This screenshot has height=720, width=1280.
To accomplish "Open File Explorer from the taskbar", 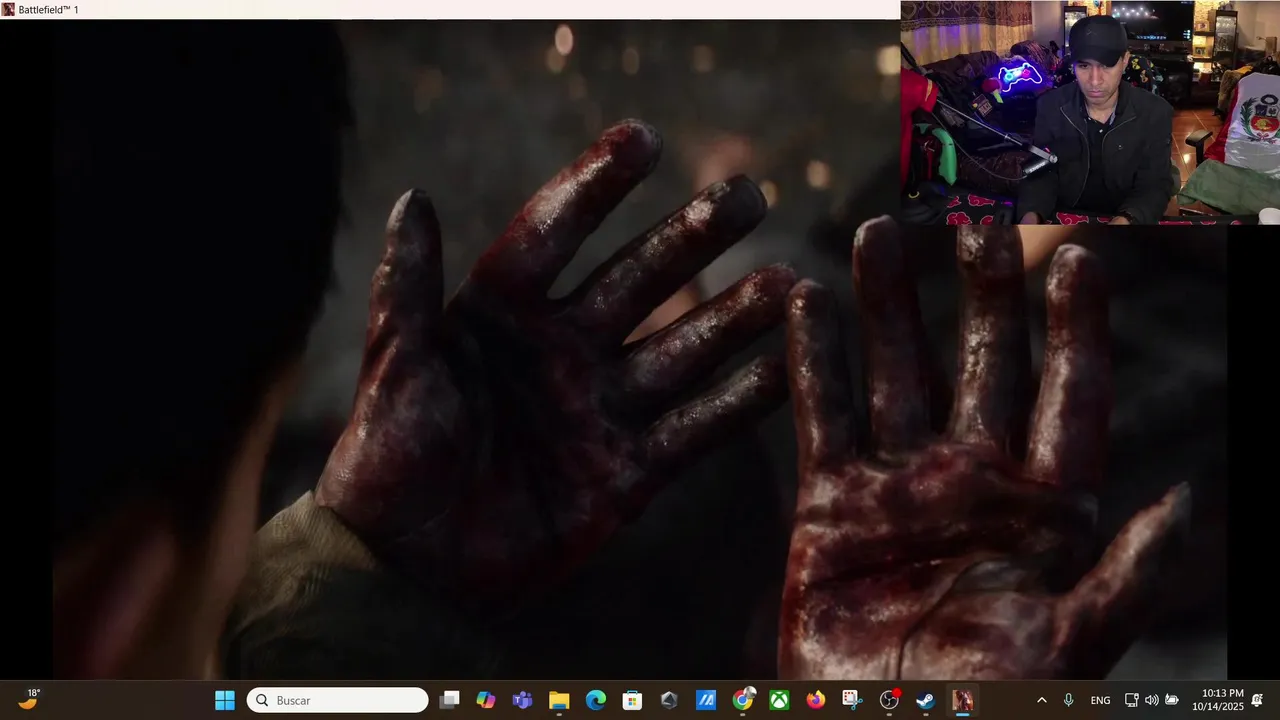I will click(559, 700).
